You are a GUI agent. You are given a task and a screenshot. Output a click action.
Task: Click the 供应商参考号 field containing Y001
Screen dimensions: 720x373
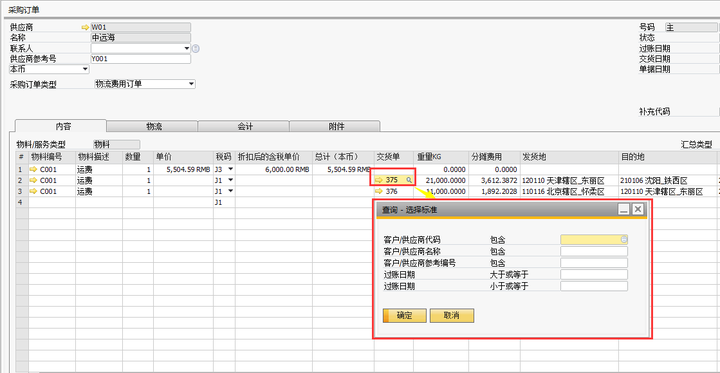(141, 59)
